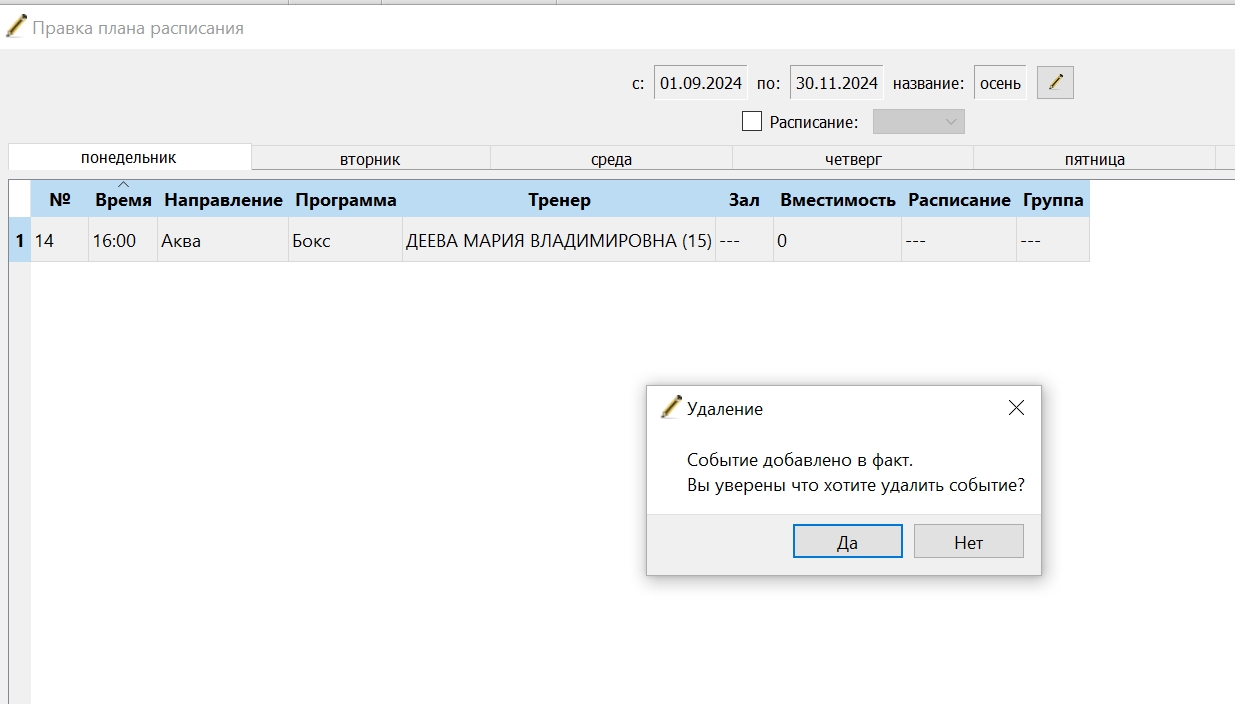1235x704 pixels.
Task: Click the end date field 30.11.2024
Action: pyautogui.click(x=837, y=83)
